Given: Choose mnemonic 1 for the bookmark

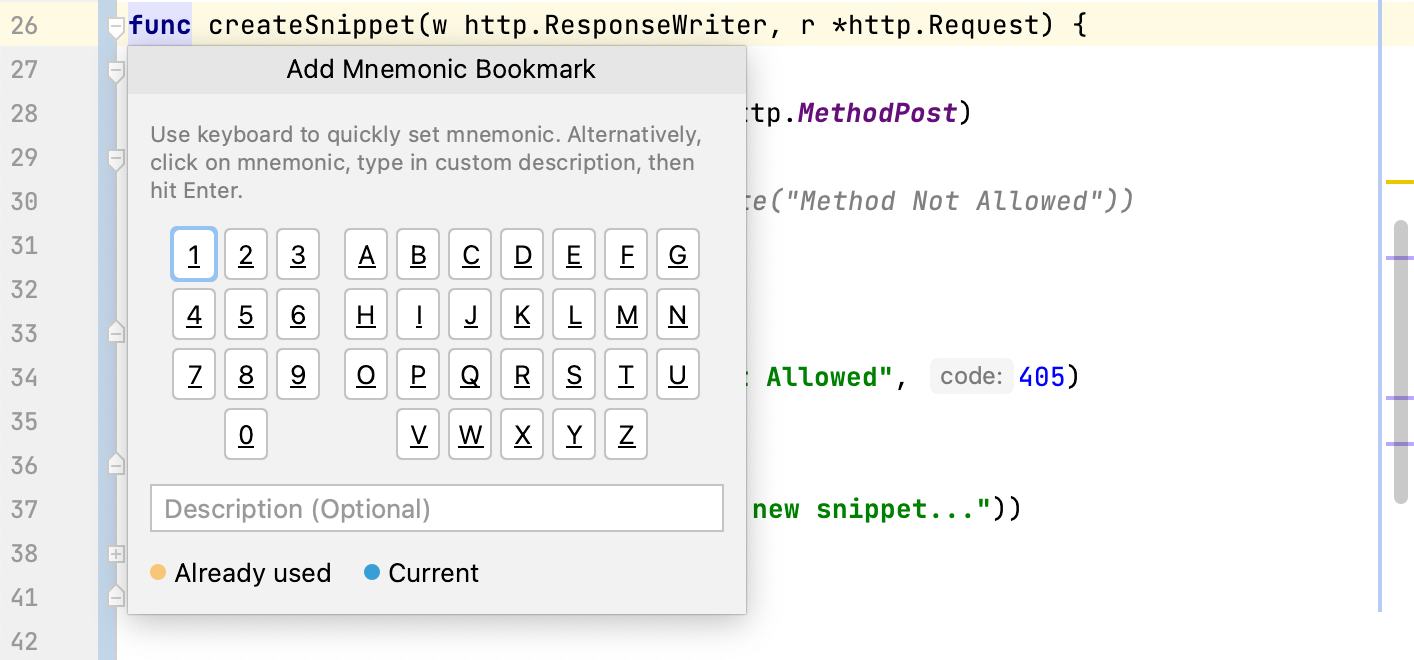Looking at the screenshot, I should tap(194, 255).
